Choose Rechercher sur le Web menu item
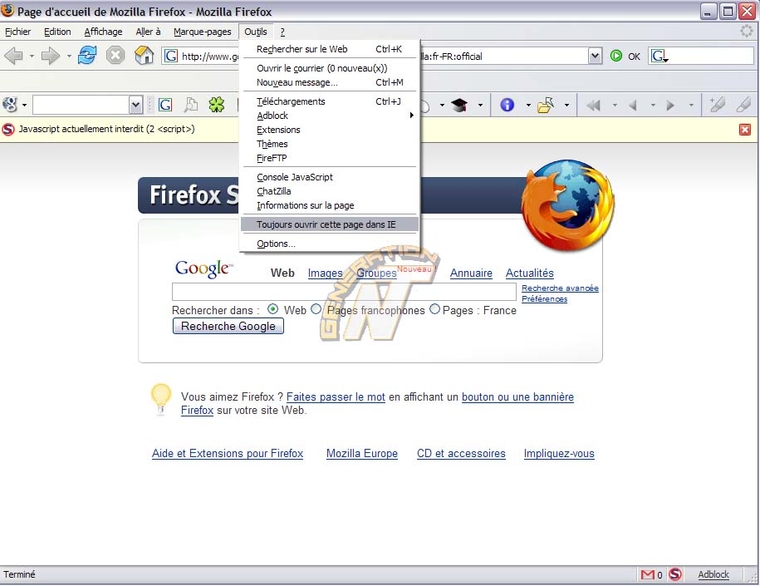 pyautogui.click(x=330, y=49)
